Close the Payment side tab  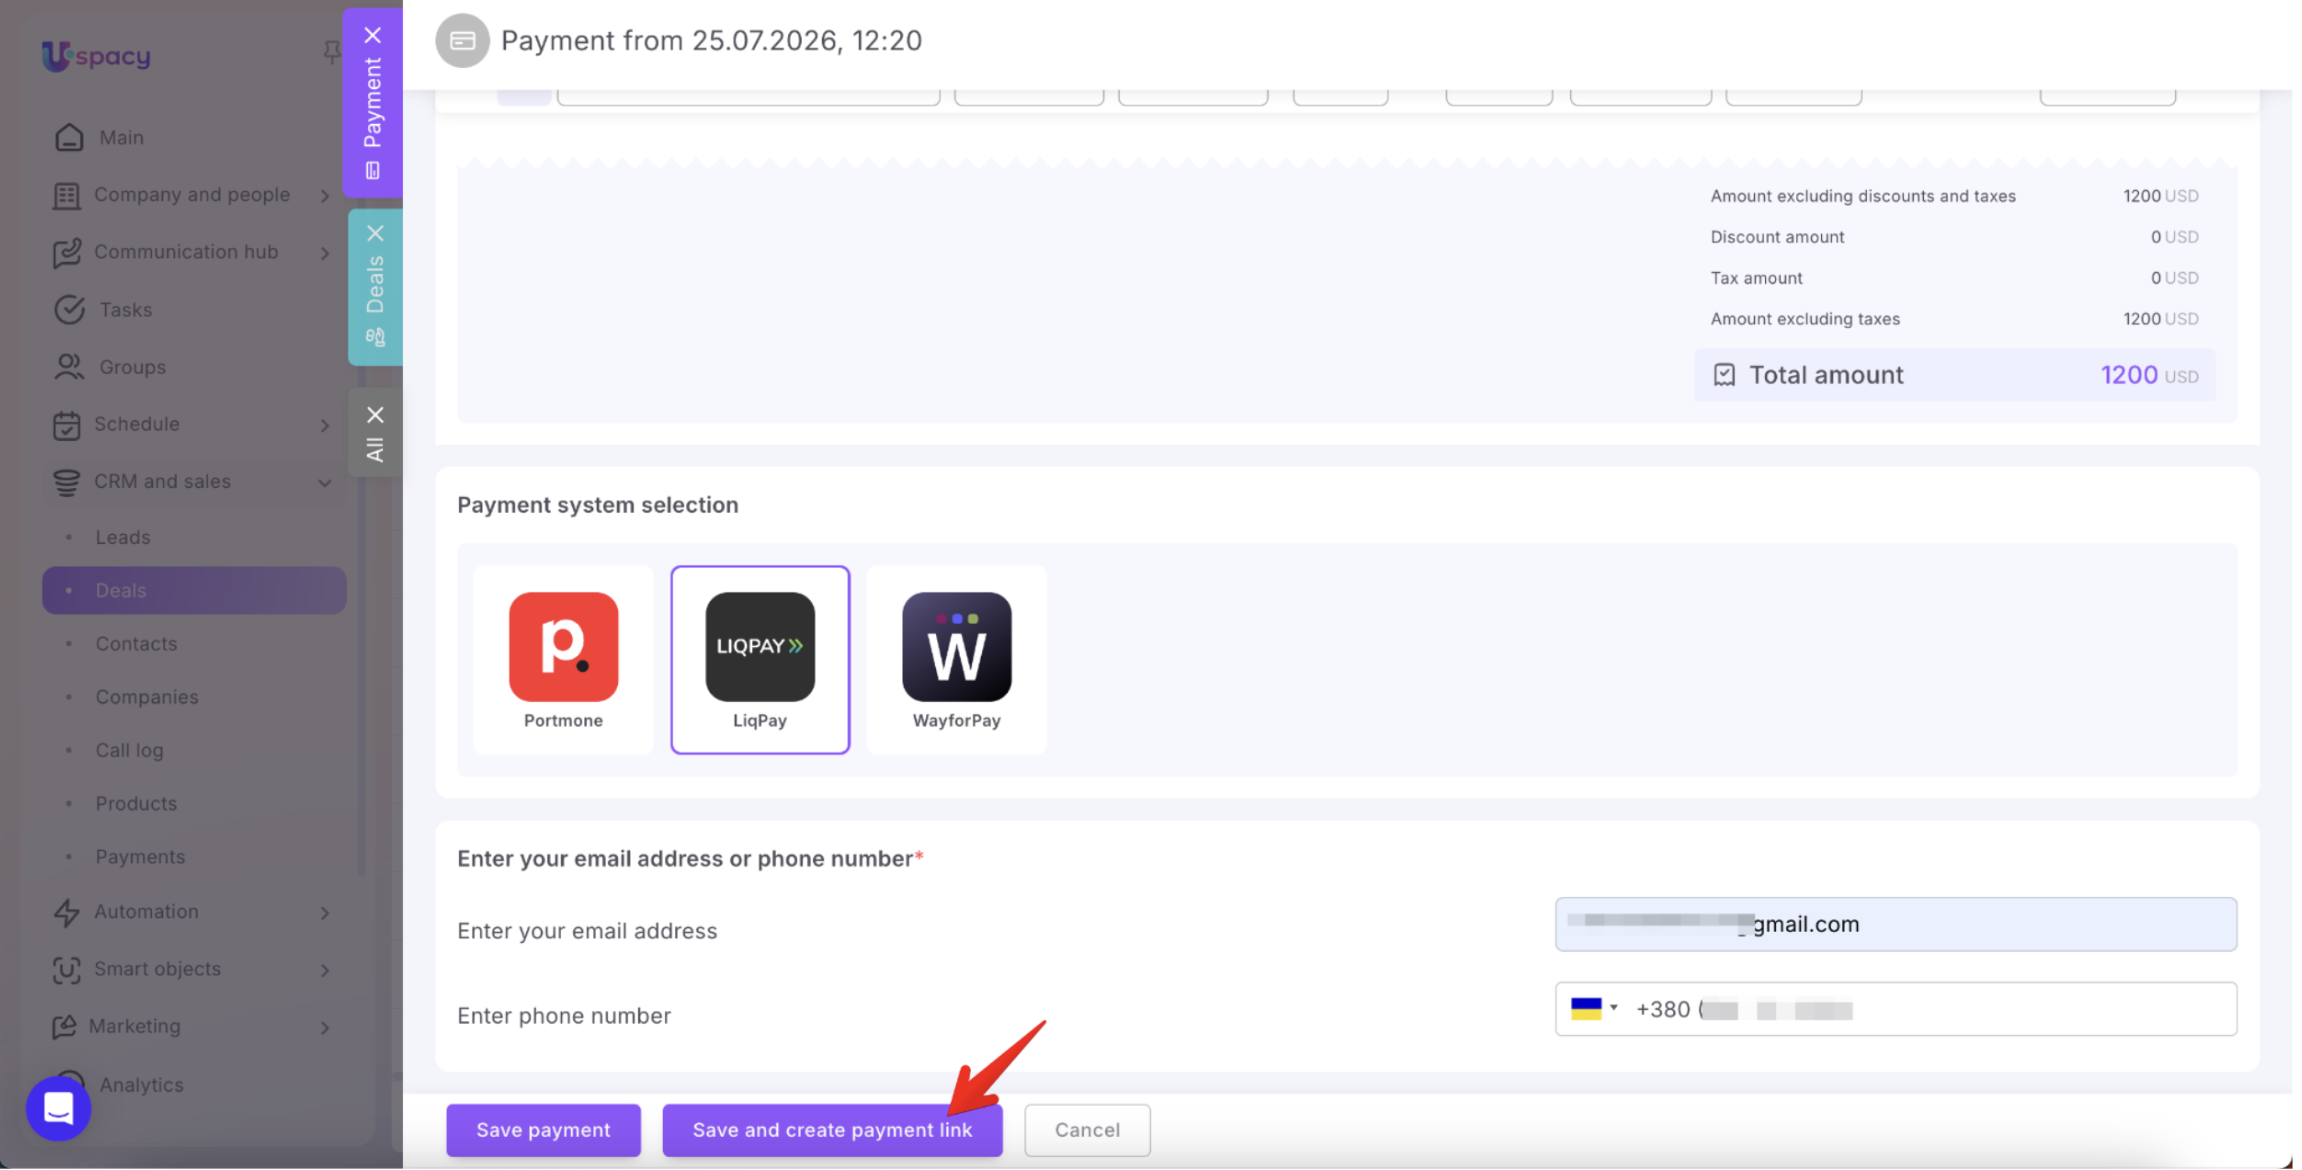(x=373, y=36)
